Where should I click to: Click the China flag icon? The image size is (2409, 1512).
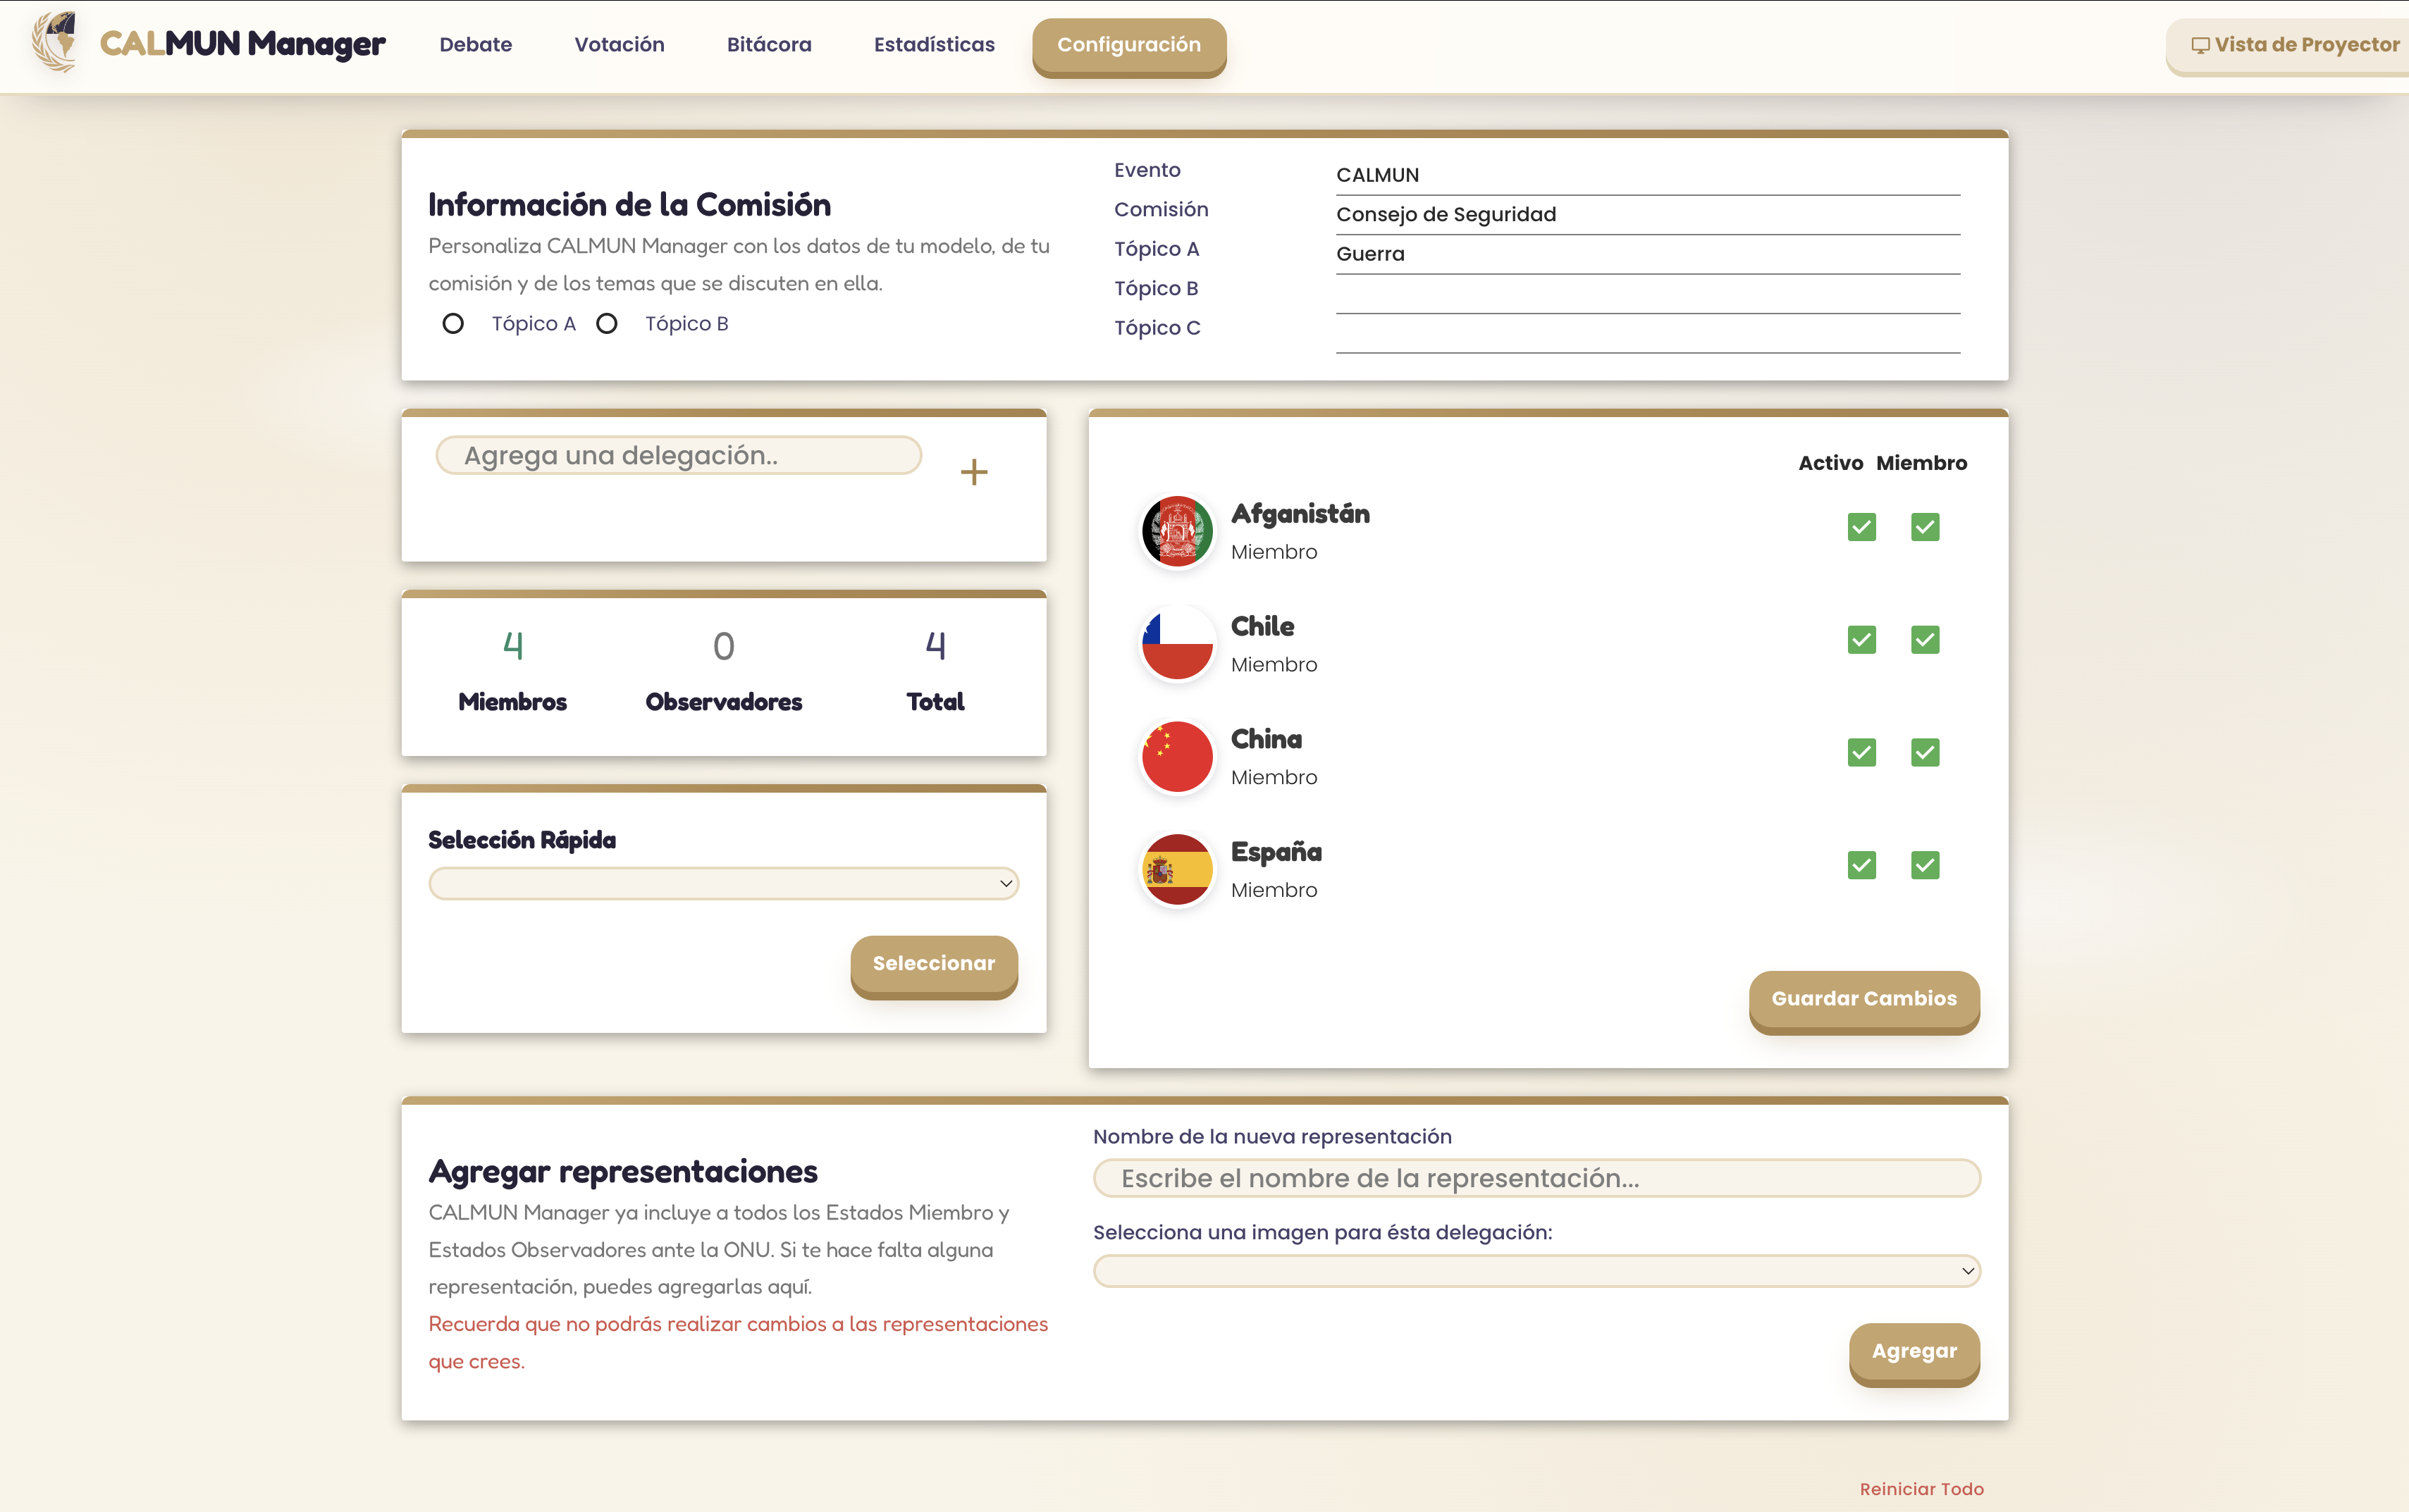tap(1177, 757)
